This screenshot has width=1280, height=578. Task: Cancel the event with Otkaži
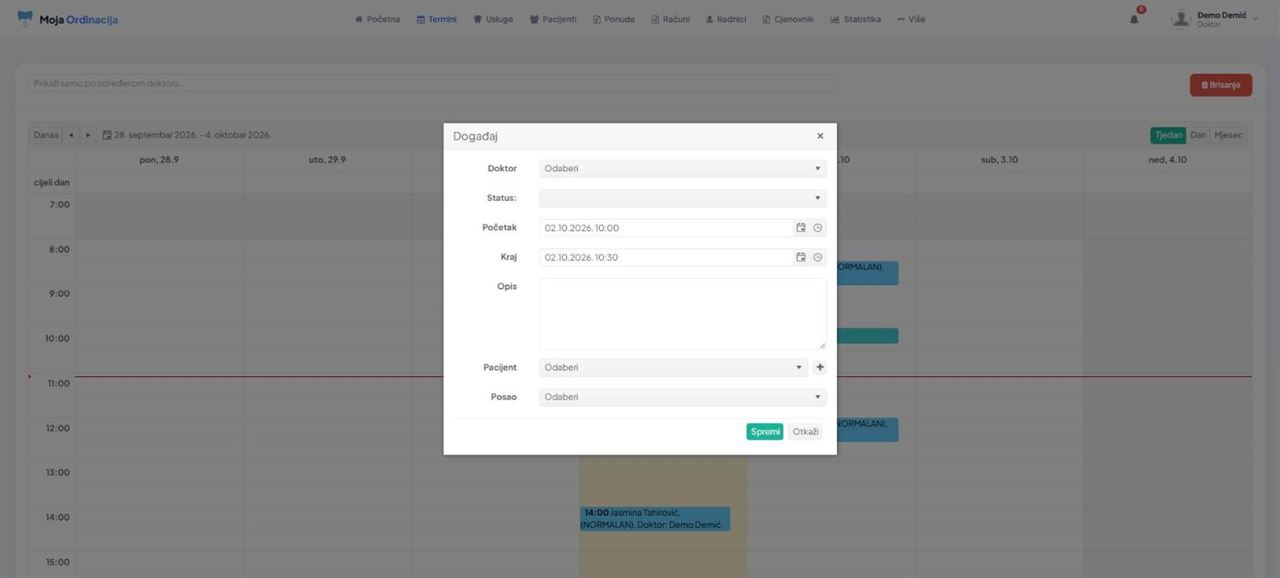[805, 432]
